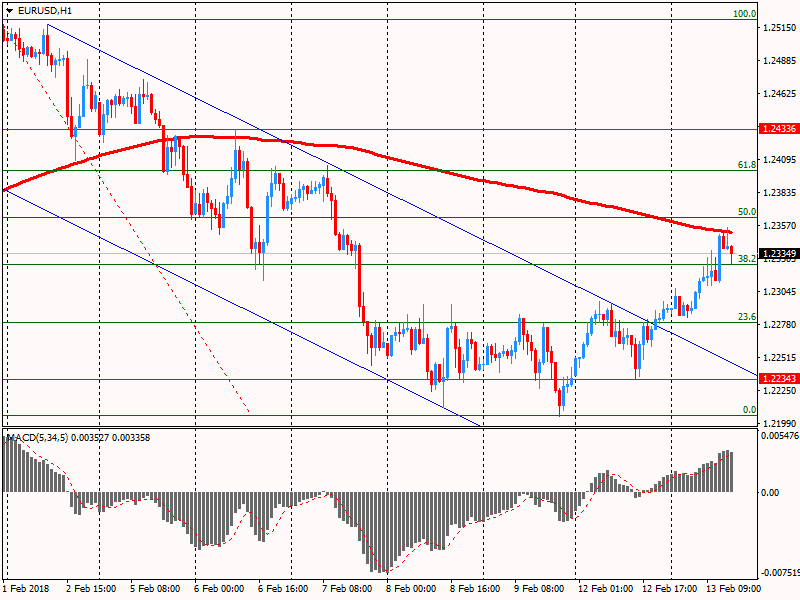This screenshot has height=600, width=800.
Task: Select the 2 Feb 15:00 time label
Action: (x=92, y=589)
